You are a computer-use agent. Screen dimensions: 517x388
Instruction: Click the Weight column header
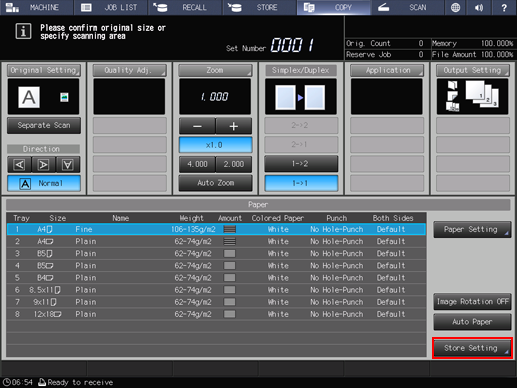(191, 218)
